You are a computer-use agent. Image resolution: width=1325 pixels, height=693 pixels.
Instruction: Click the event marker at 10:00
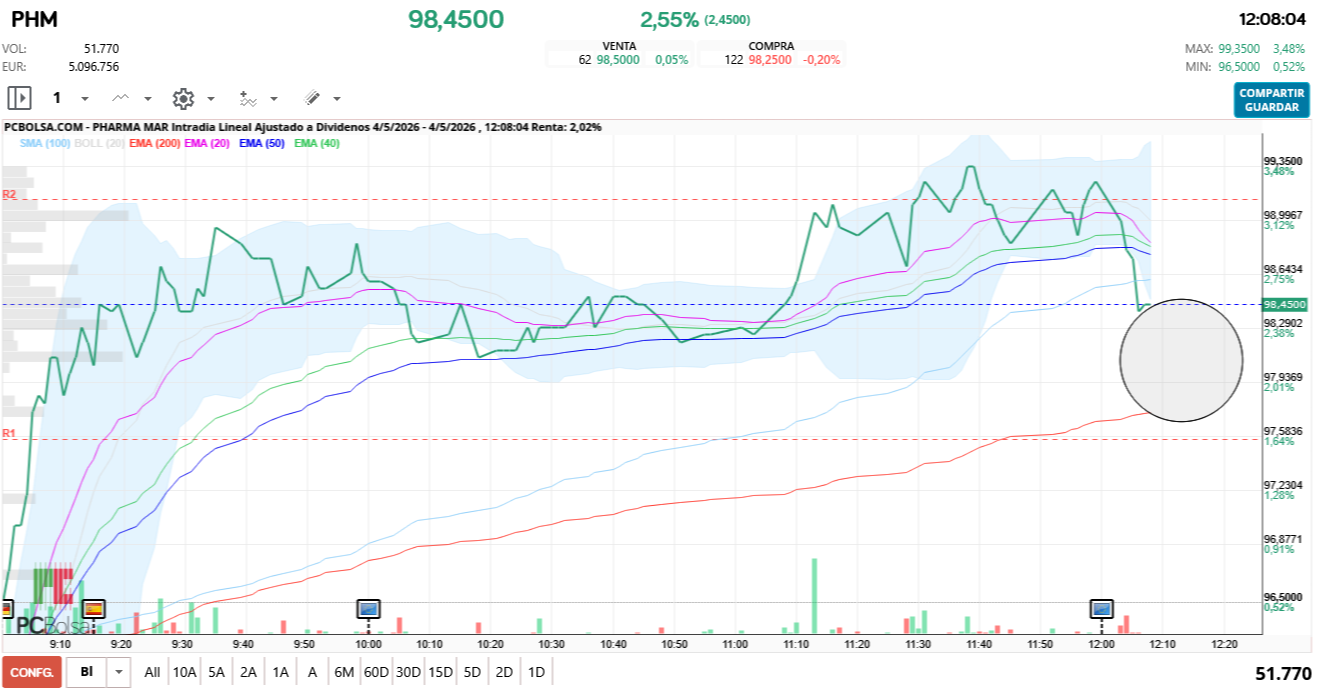(369, 608)
